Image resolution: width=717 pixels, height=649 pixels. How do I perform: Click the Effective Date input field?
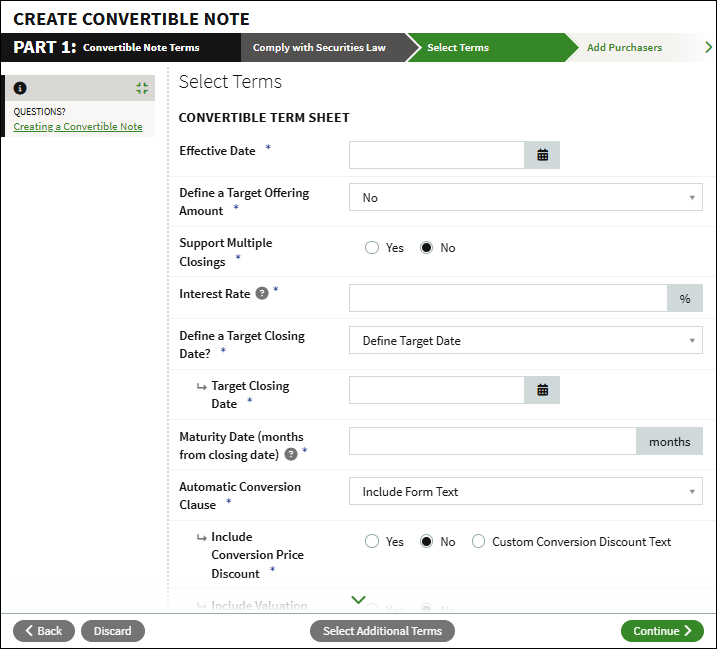tap(437, 155)
